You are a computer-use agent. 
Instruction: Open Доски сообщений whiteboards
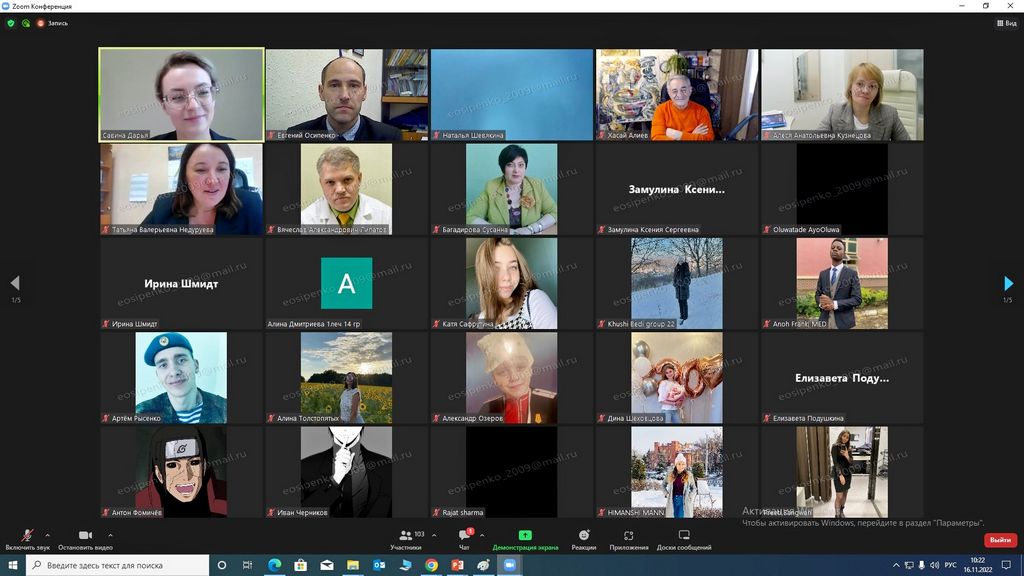click(684, 538)
